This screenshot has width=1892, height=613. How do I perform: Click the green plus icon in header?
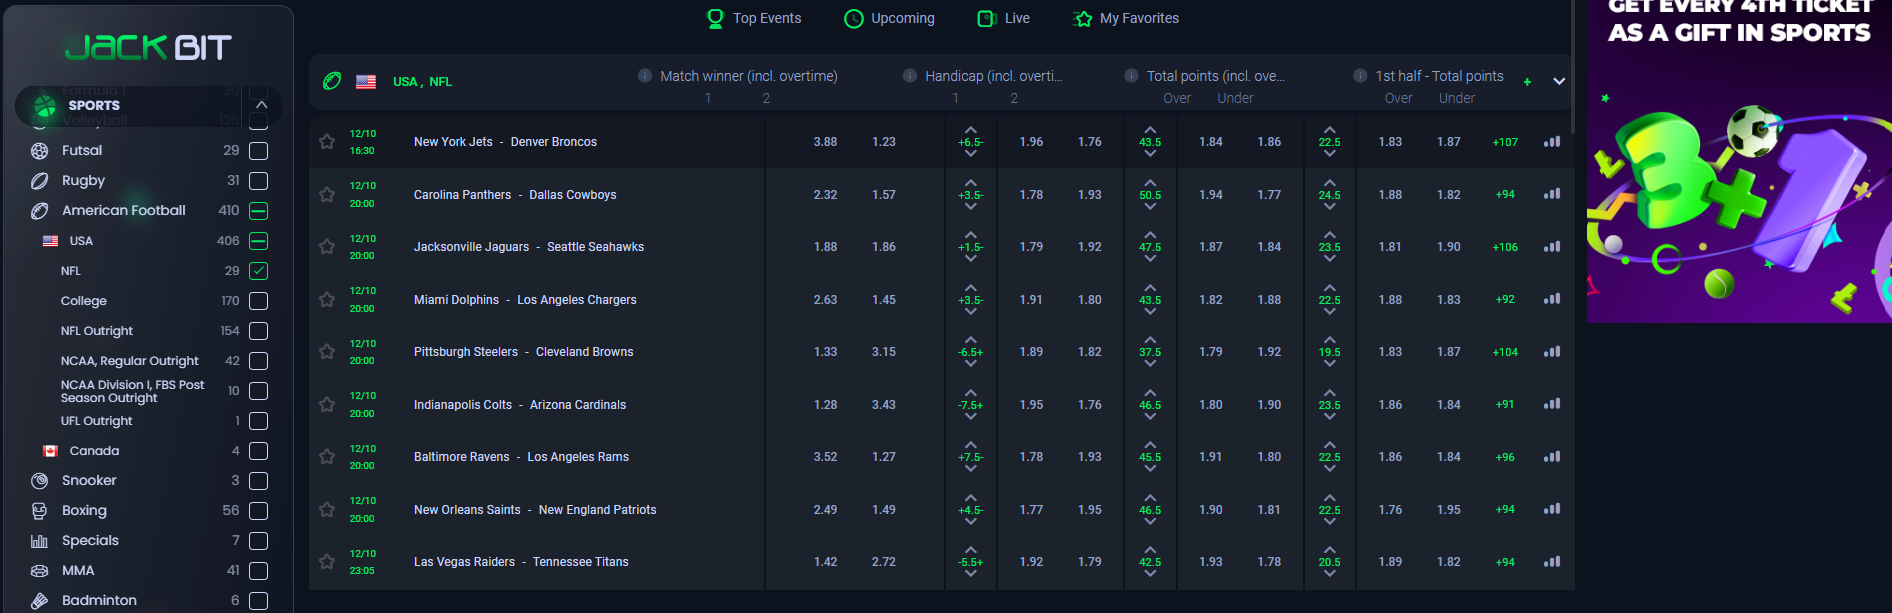click(x=1527, y=82)
